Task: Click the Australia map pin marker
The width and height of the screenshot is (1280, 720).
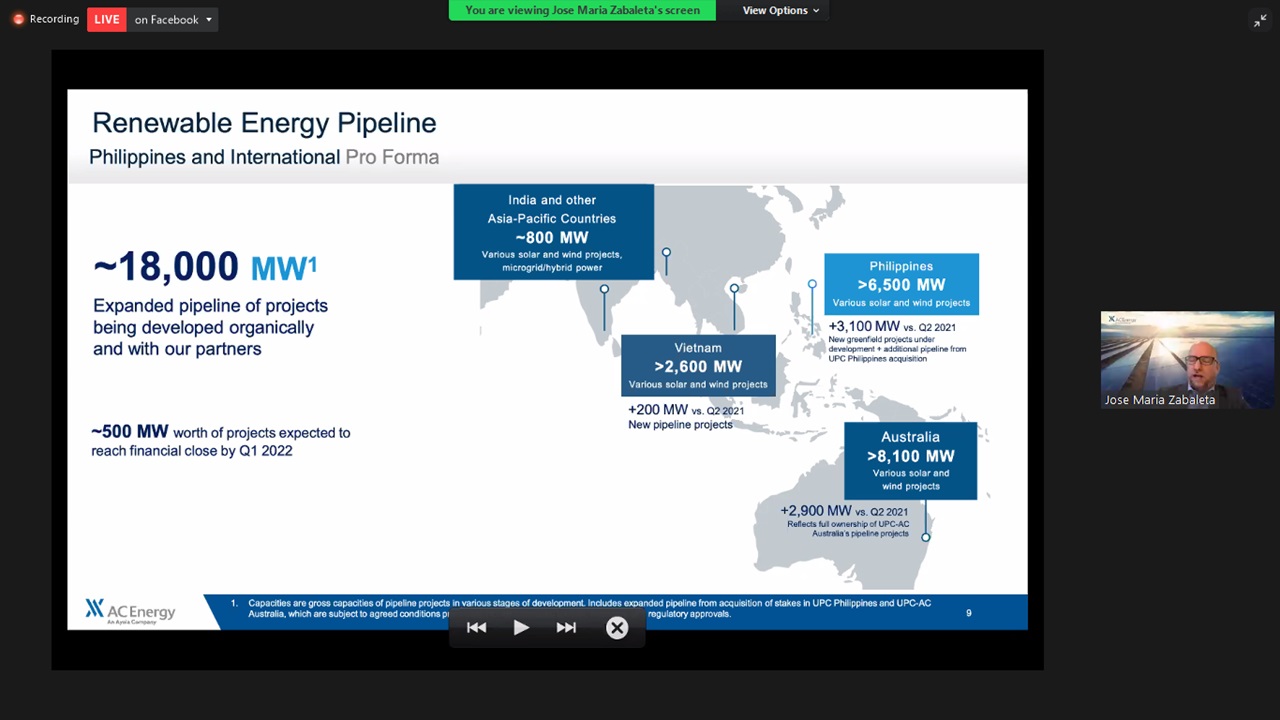Action: tap(926, 537)
